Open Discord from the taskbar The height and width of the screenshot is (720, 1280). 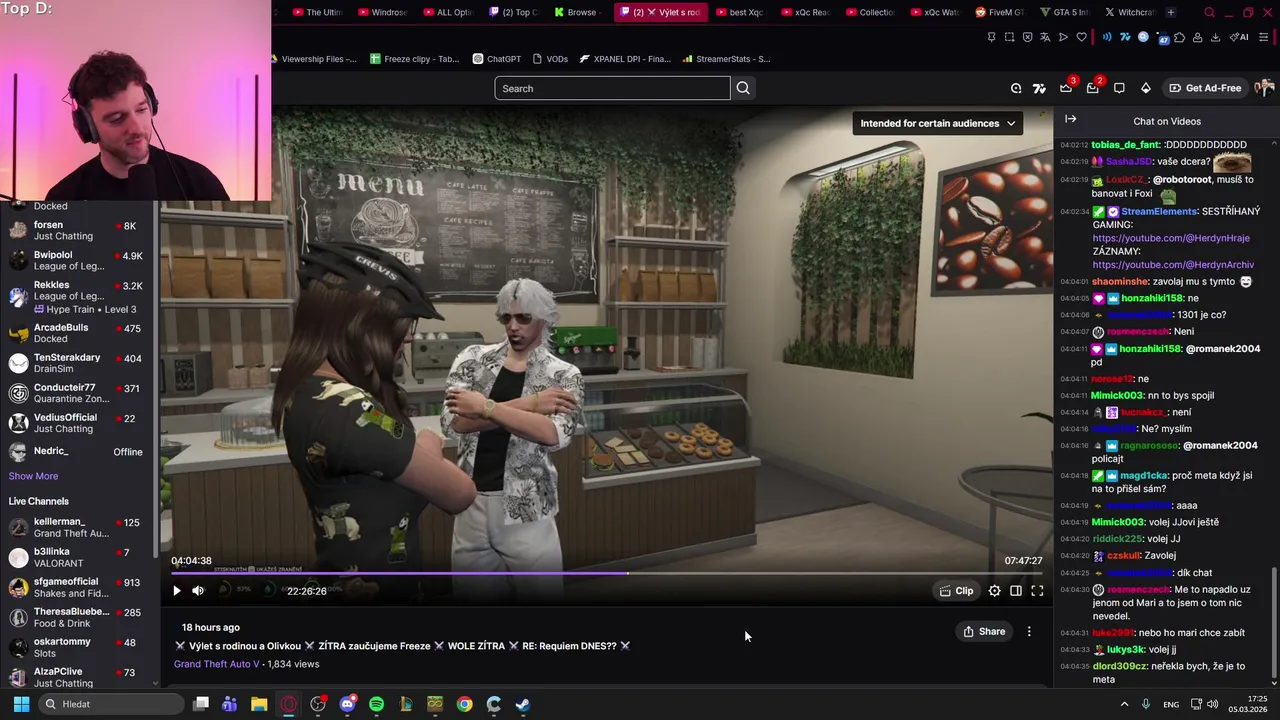click(347, 704)
